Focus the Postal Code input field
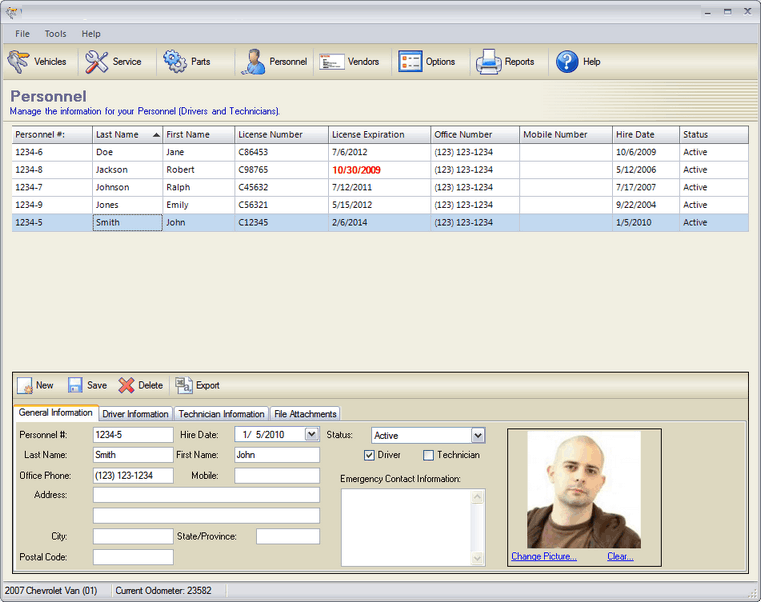The height and width of the screenshot is (602, 761). [x=133, y=557]
